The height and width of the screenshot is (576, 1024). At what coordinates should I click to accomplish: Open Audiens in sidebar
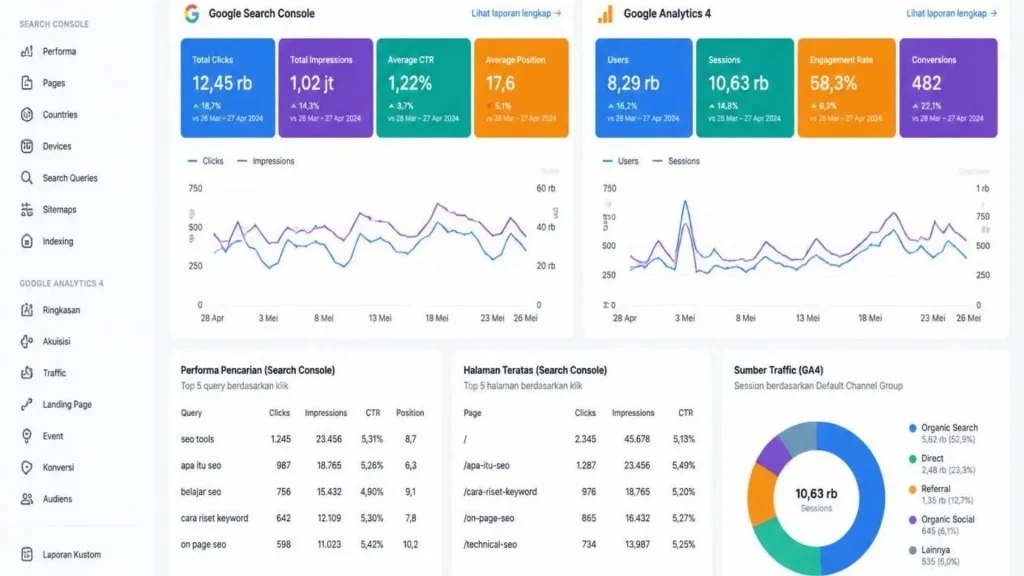pos(57,499)
